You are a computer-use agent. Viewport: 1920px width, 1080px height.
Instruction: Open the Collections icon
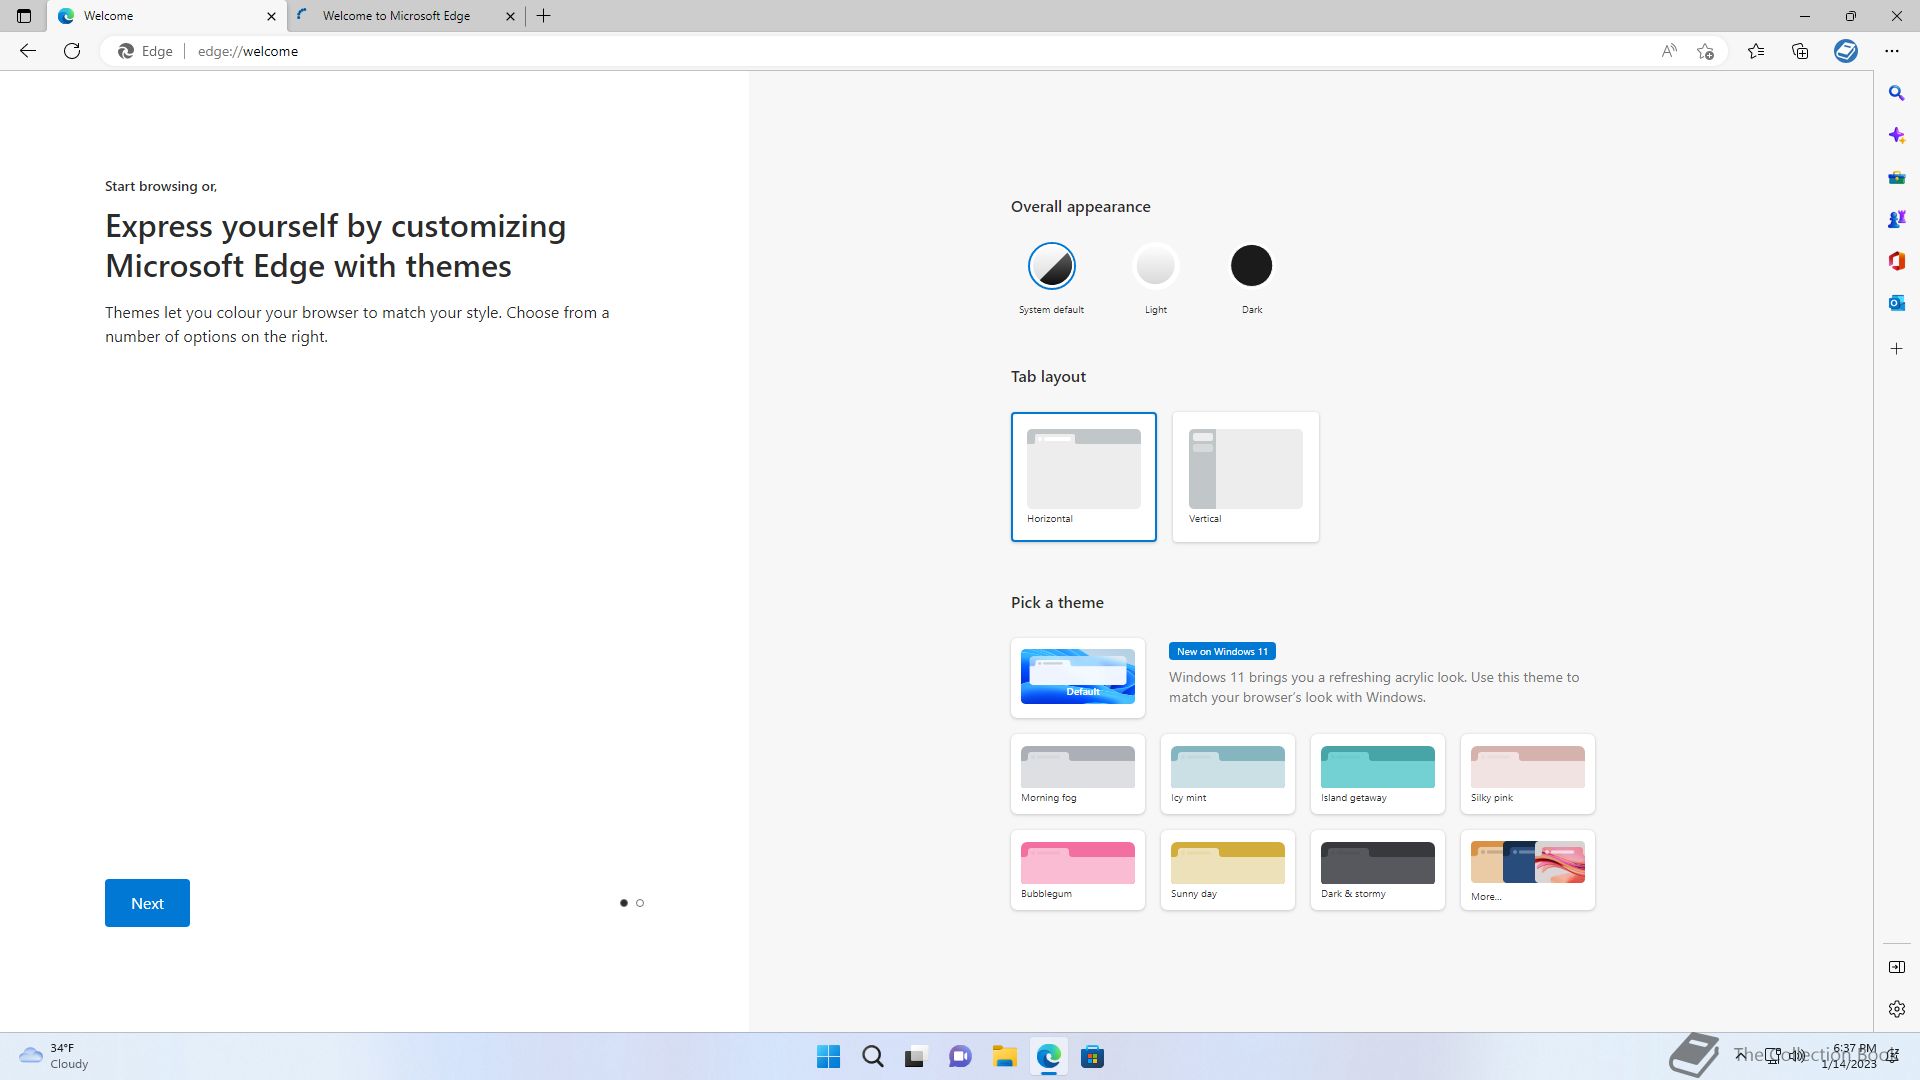[1800, 51]
